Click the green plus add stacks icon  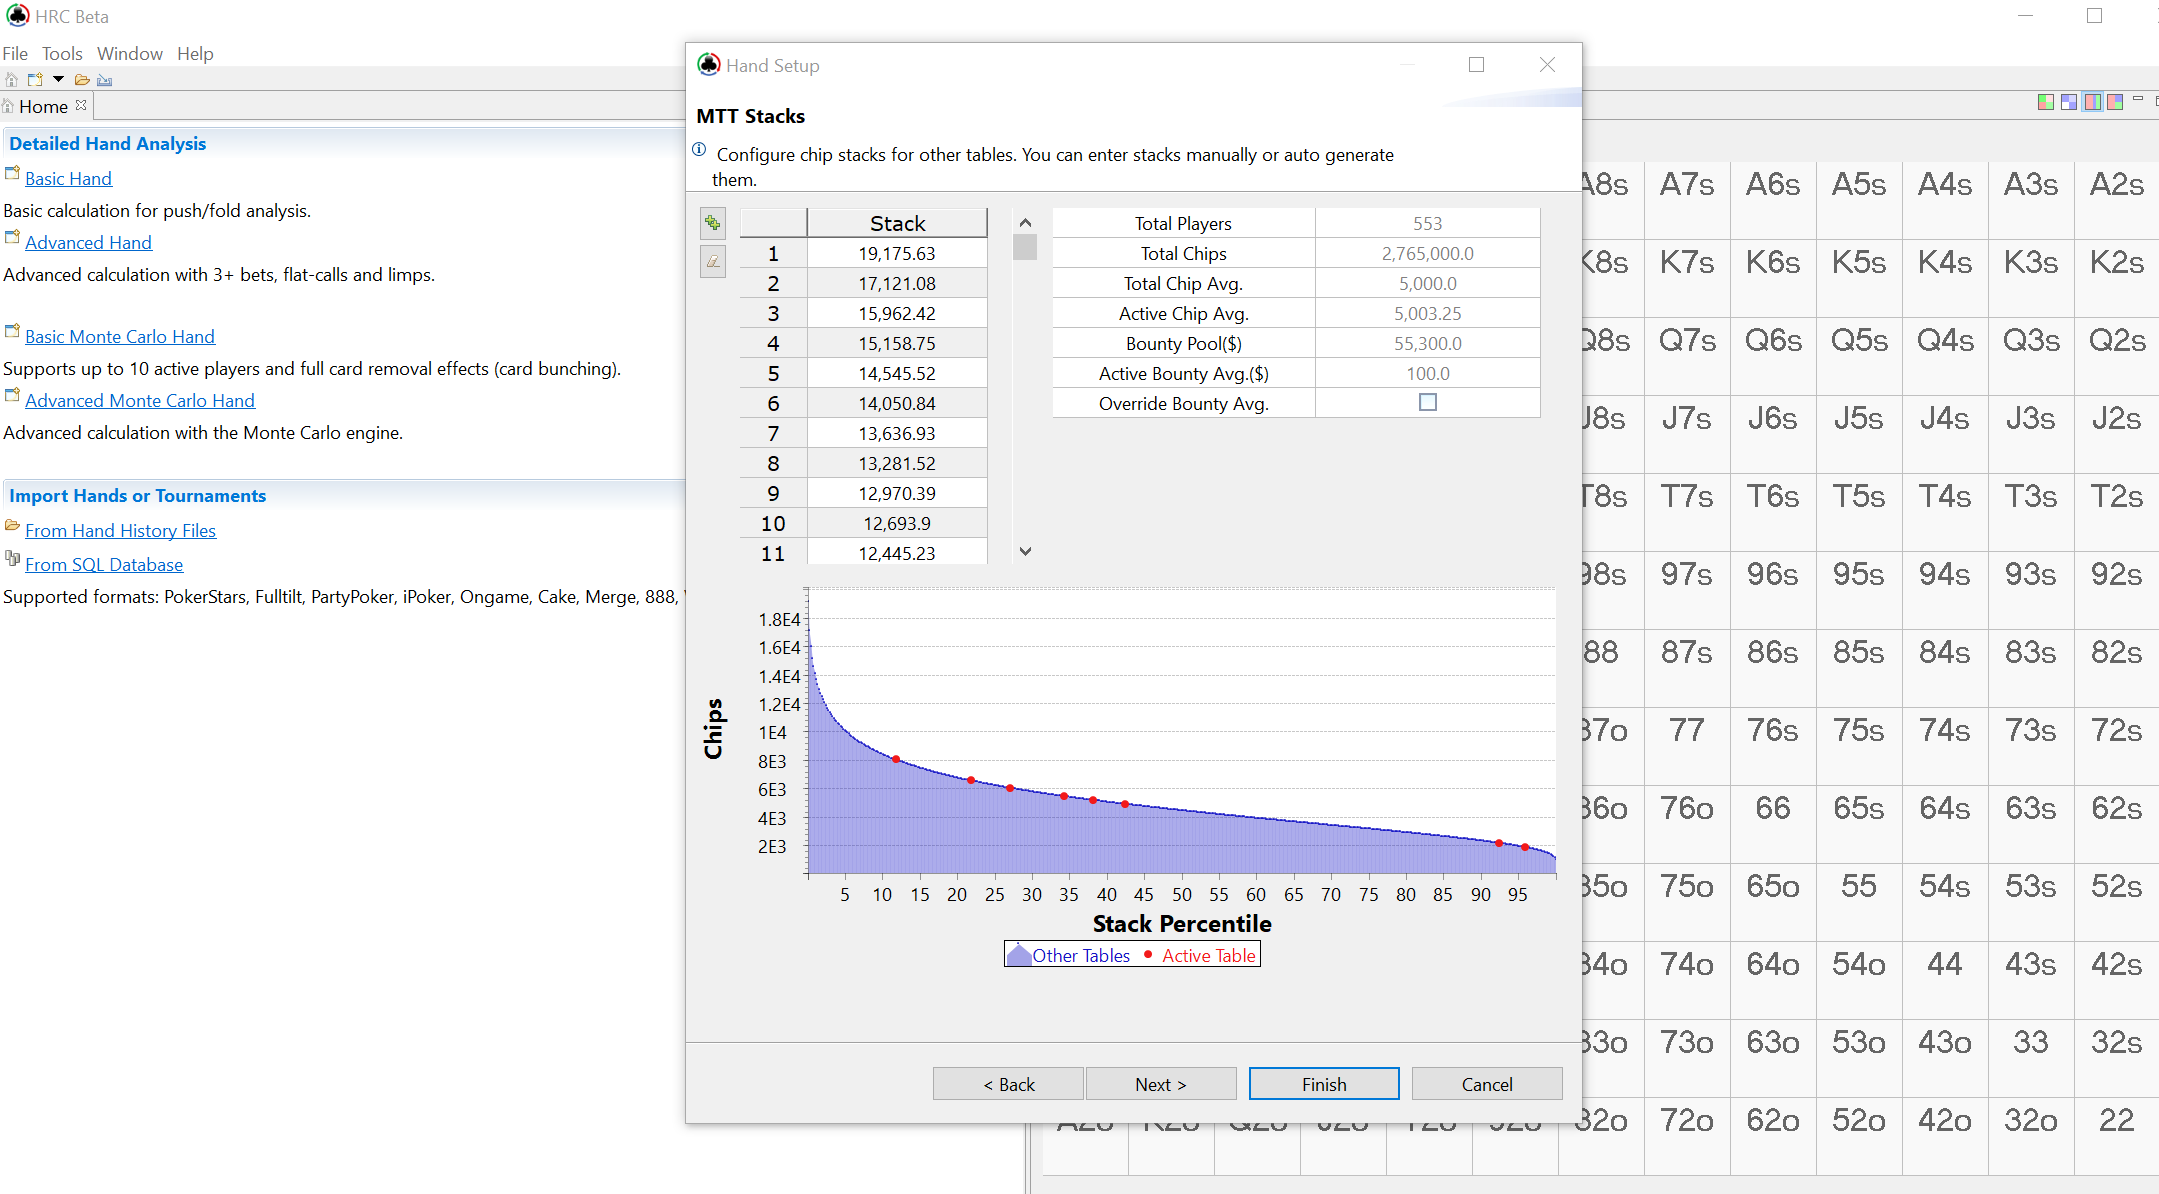coord(712,223)
